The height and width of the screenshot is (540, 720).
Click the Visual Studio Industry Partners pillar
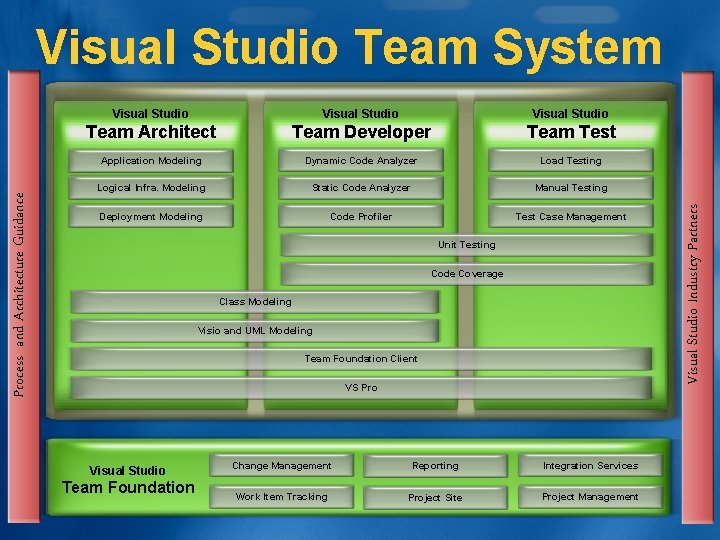coord(698,297)
